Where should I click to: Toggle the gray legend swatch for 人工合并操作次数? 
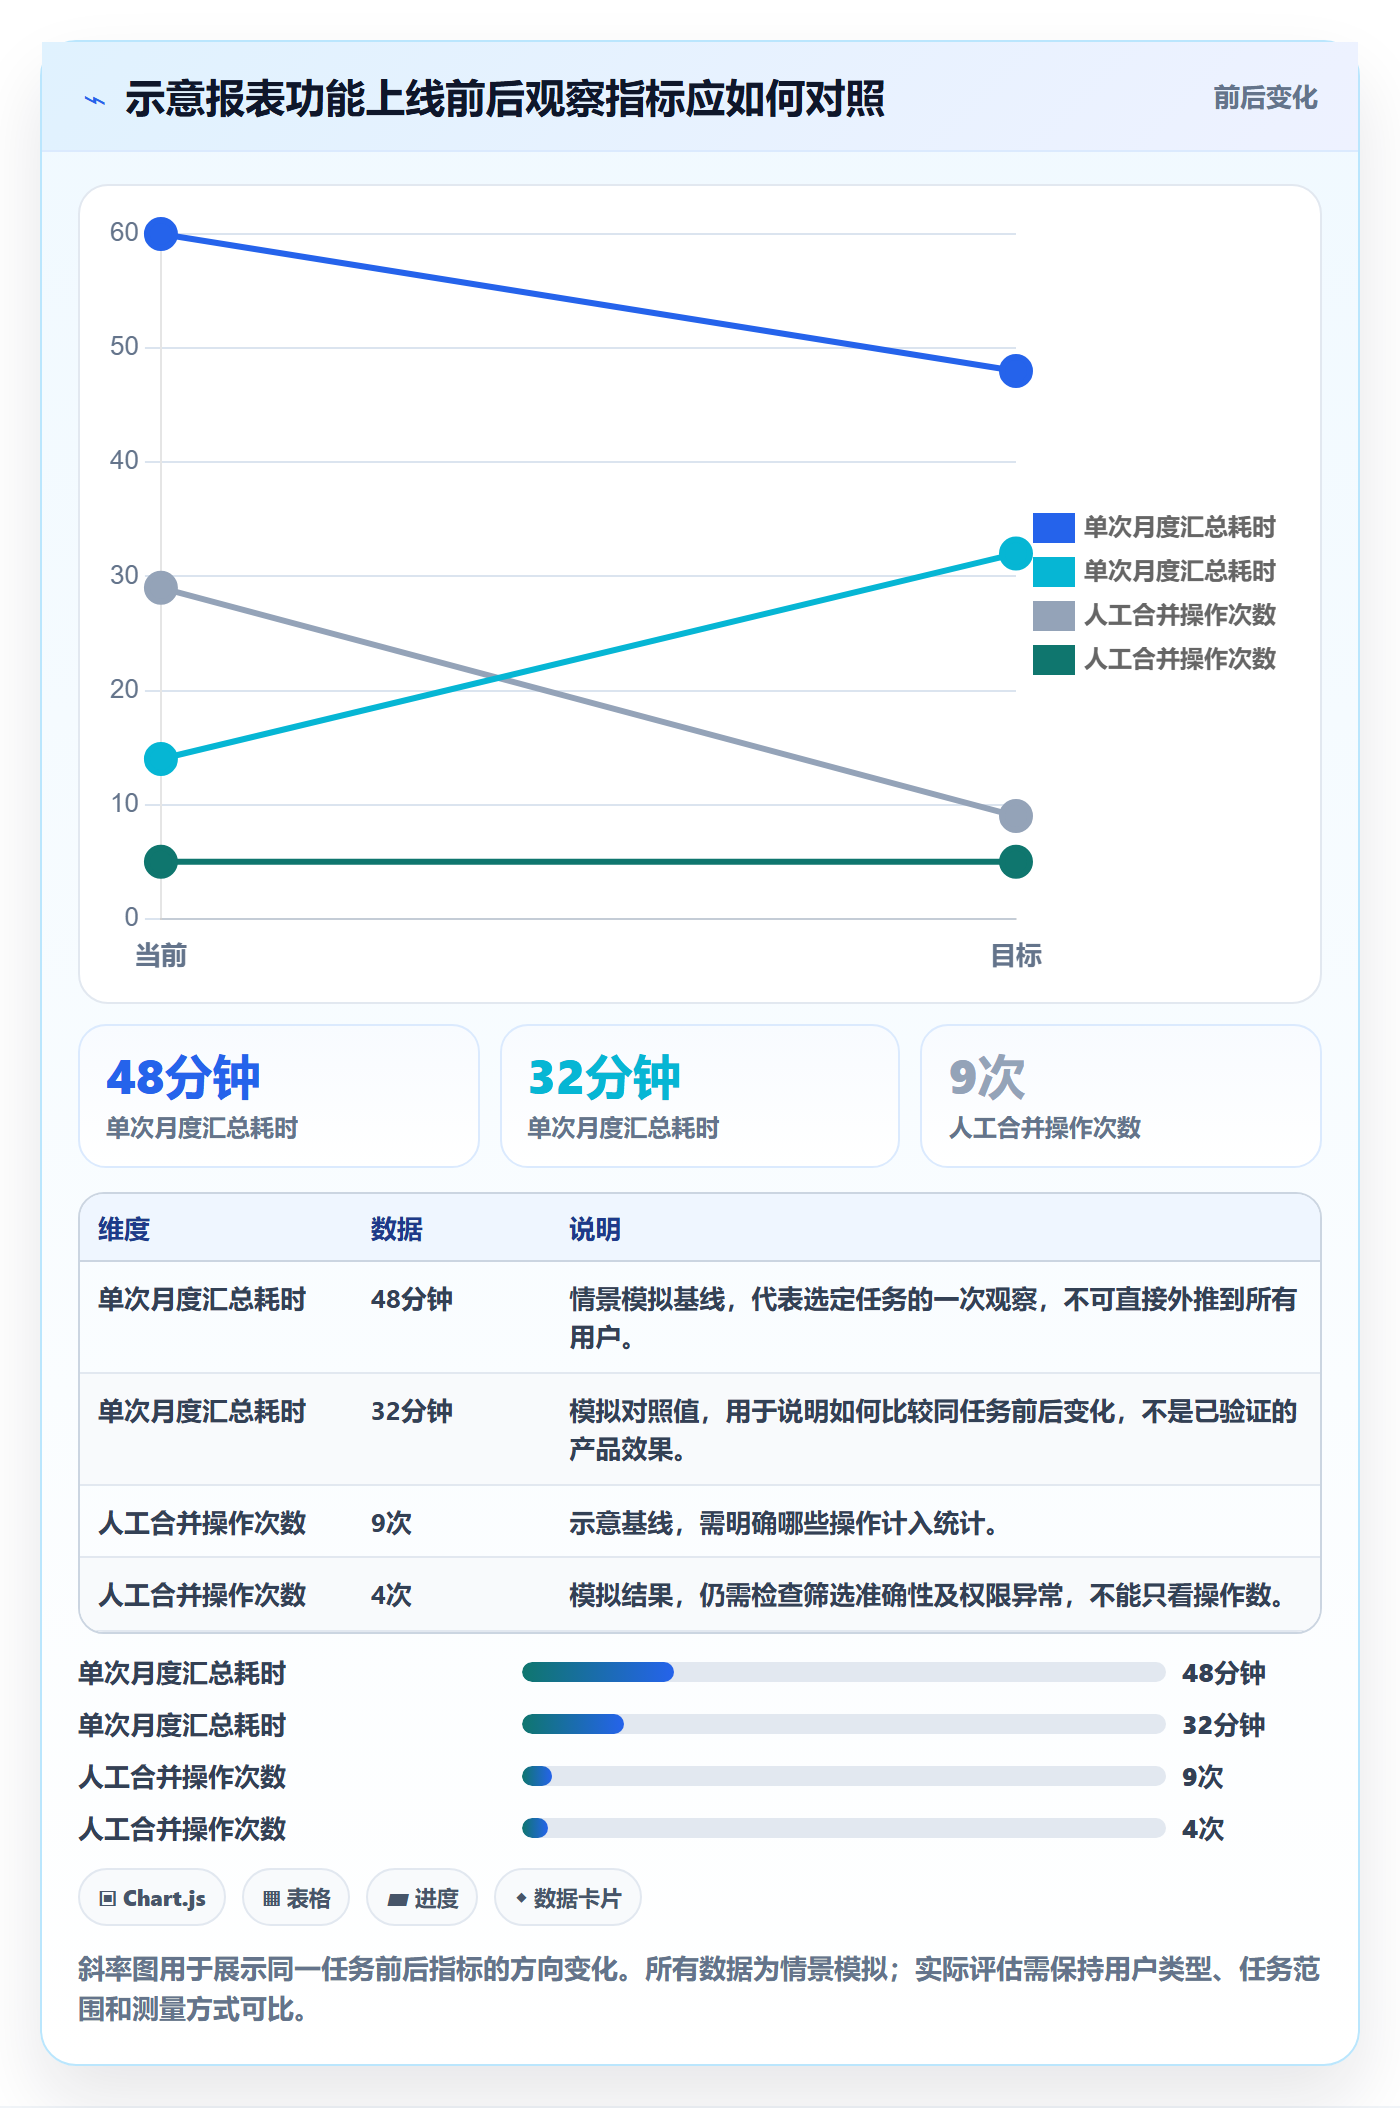click(1054, 615)
